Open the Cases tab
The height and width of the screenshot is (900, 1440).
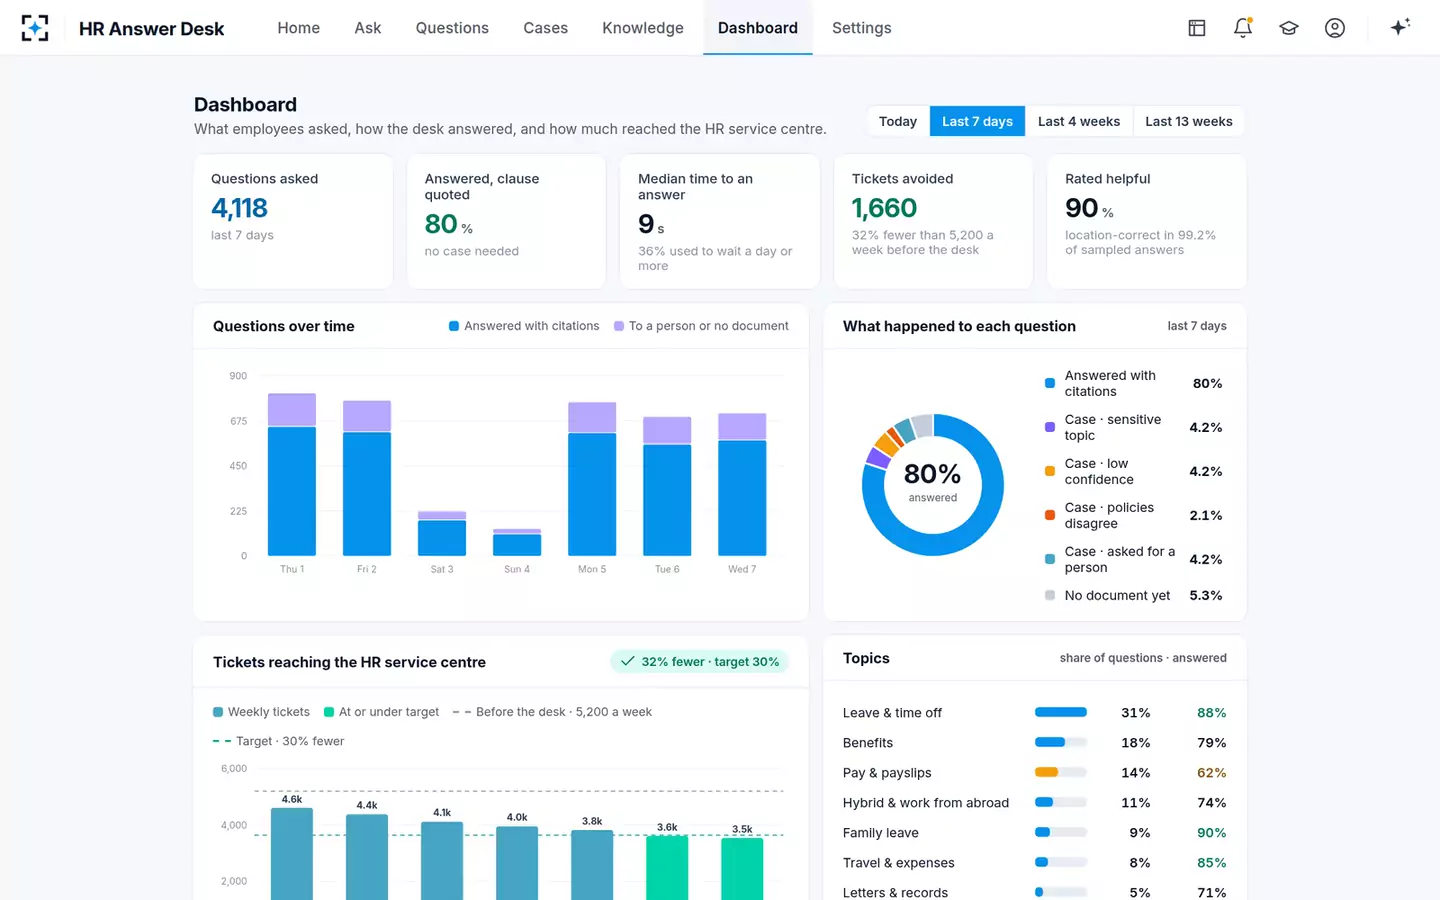545,28
